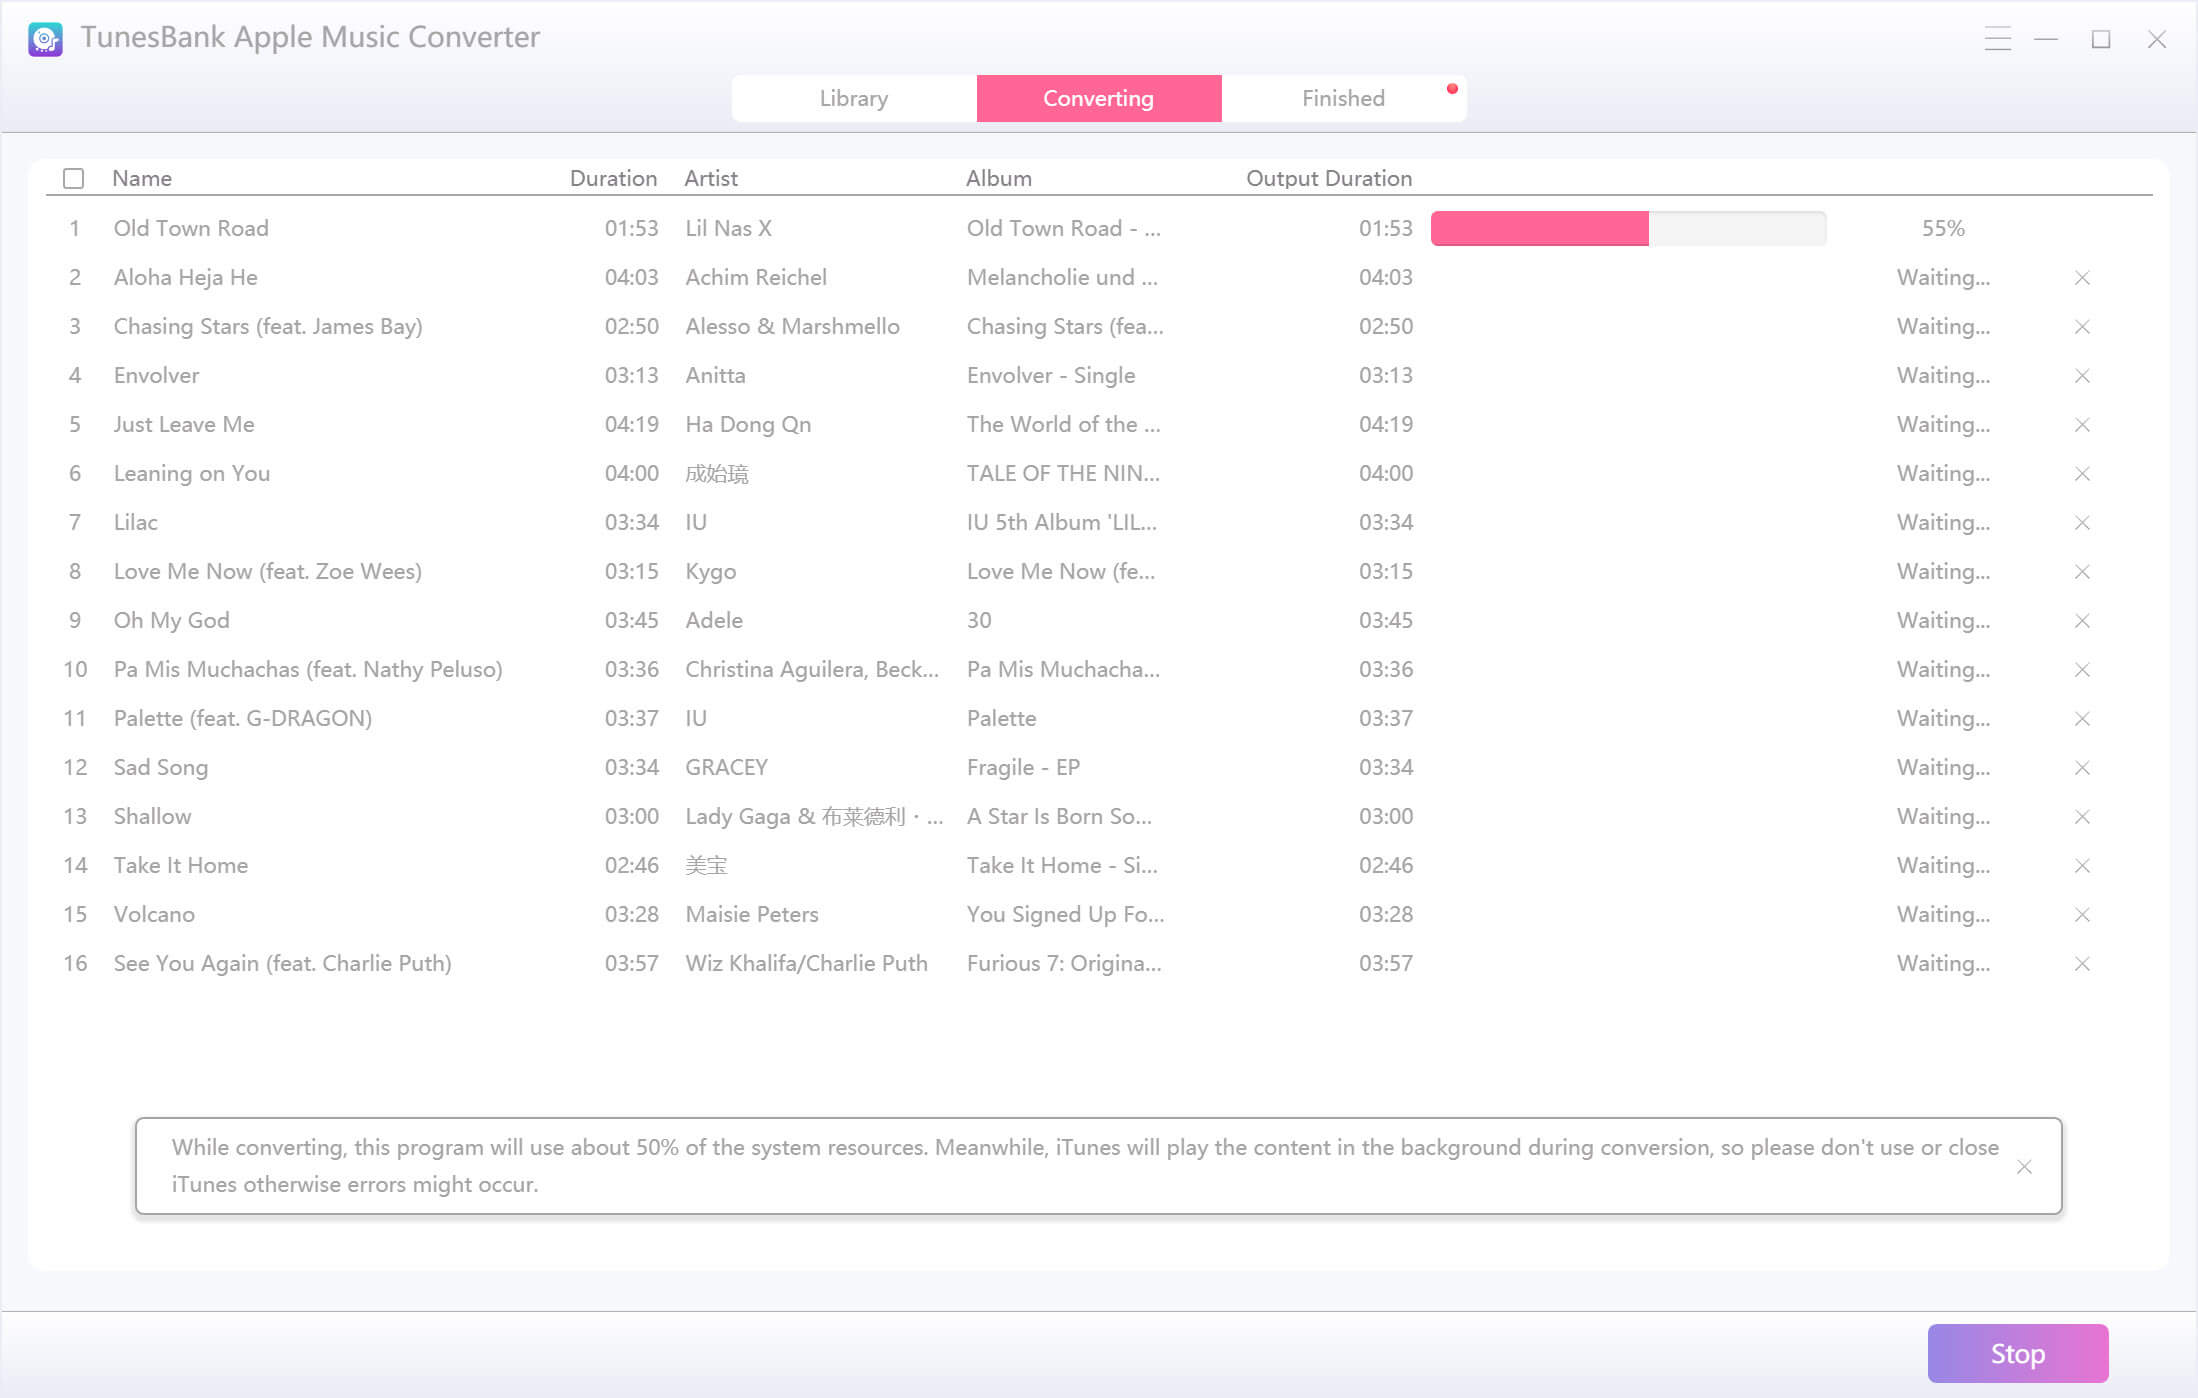
Task: Click the Album column header
Action: 999,178
